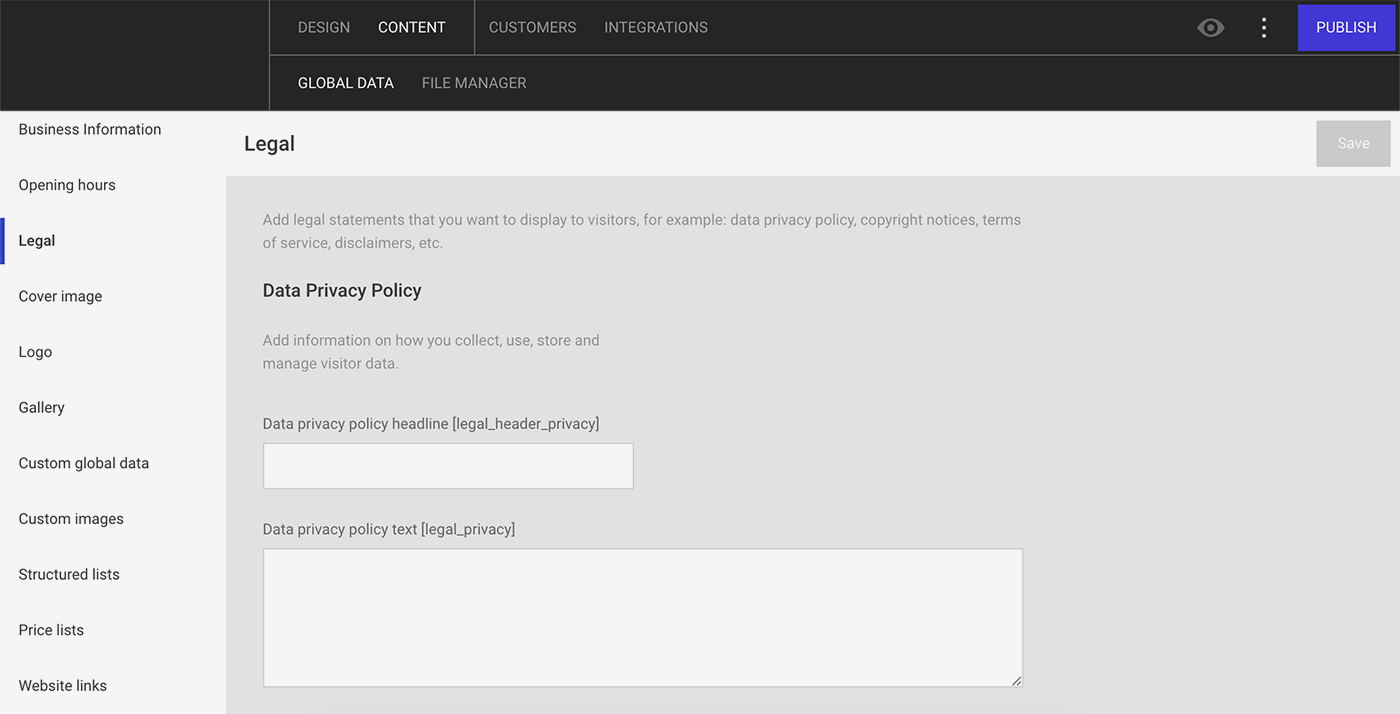Click the Publish button
The width and height of the screenshot is (1400, 714).
1346,28
